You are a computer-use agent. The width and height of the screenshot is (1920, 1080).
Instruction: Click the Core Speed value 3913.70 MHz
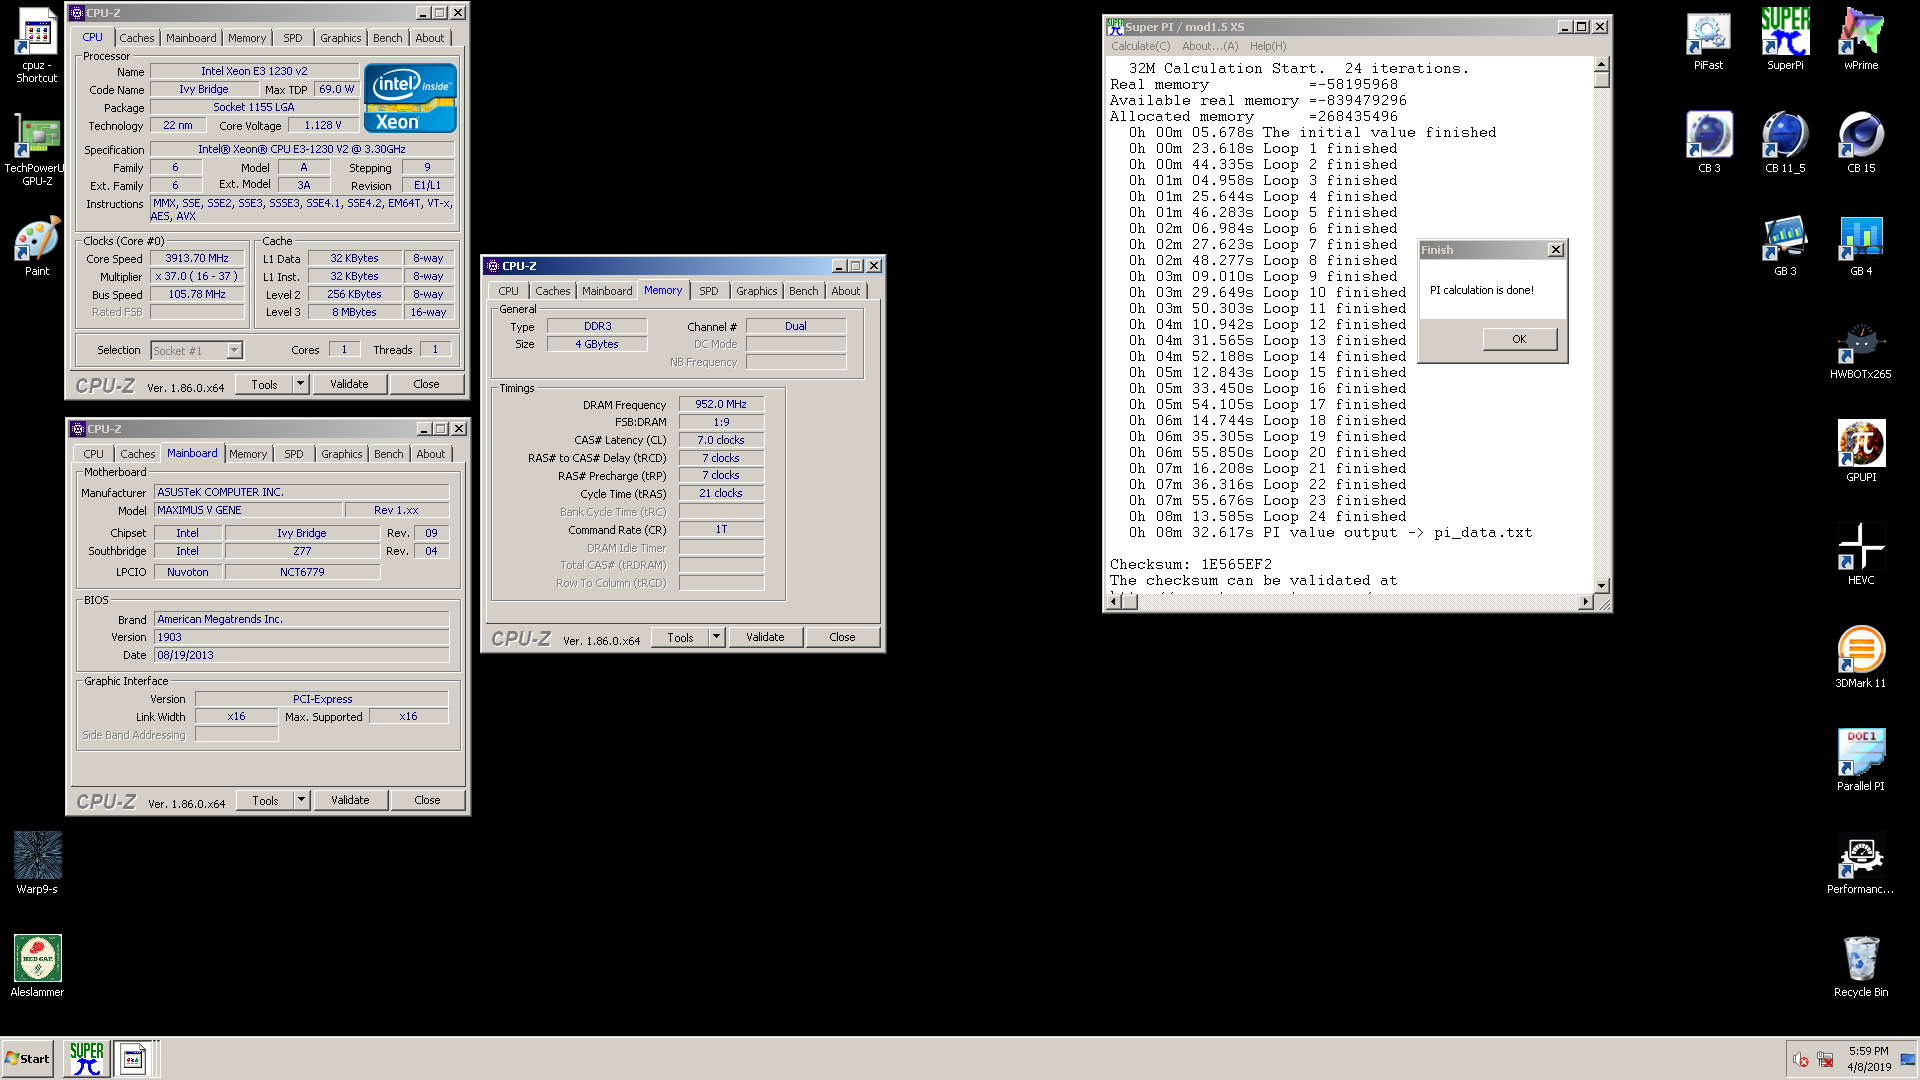point(197,258)
